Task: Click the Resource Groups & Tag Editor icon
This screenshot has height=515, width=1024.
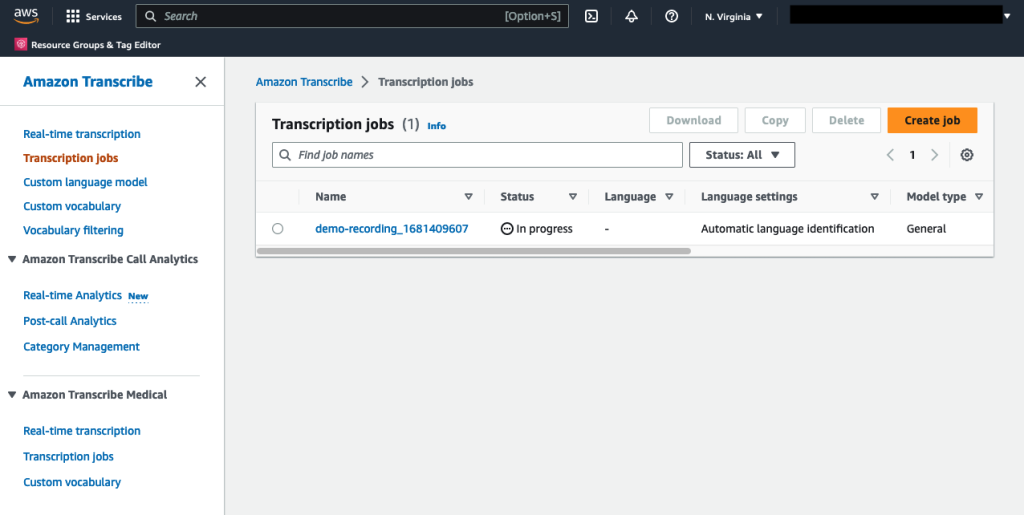Action: [21, 44]
